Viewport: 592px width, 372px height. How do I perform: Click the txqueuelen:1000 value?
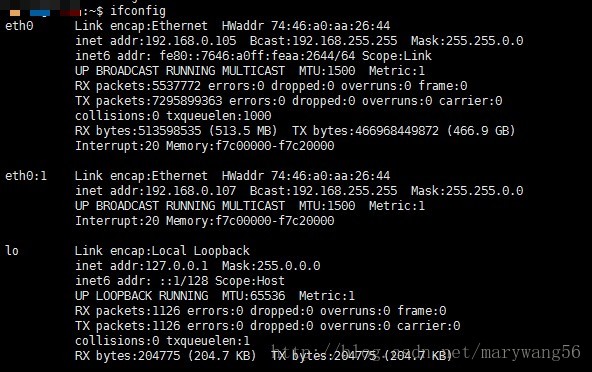(x=219, y=116)
